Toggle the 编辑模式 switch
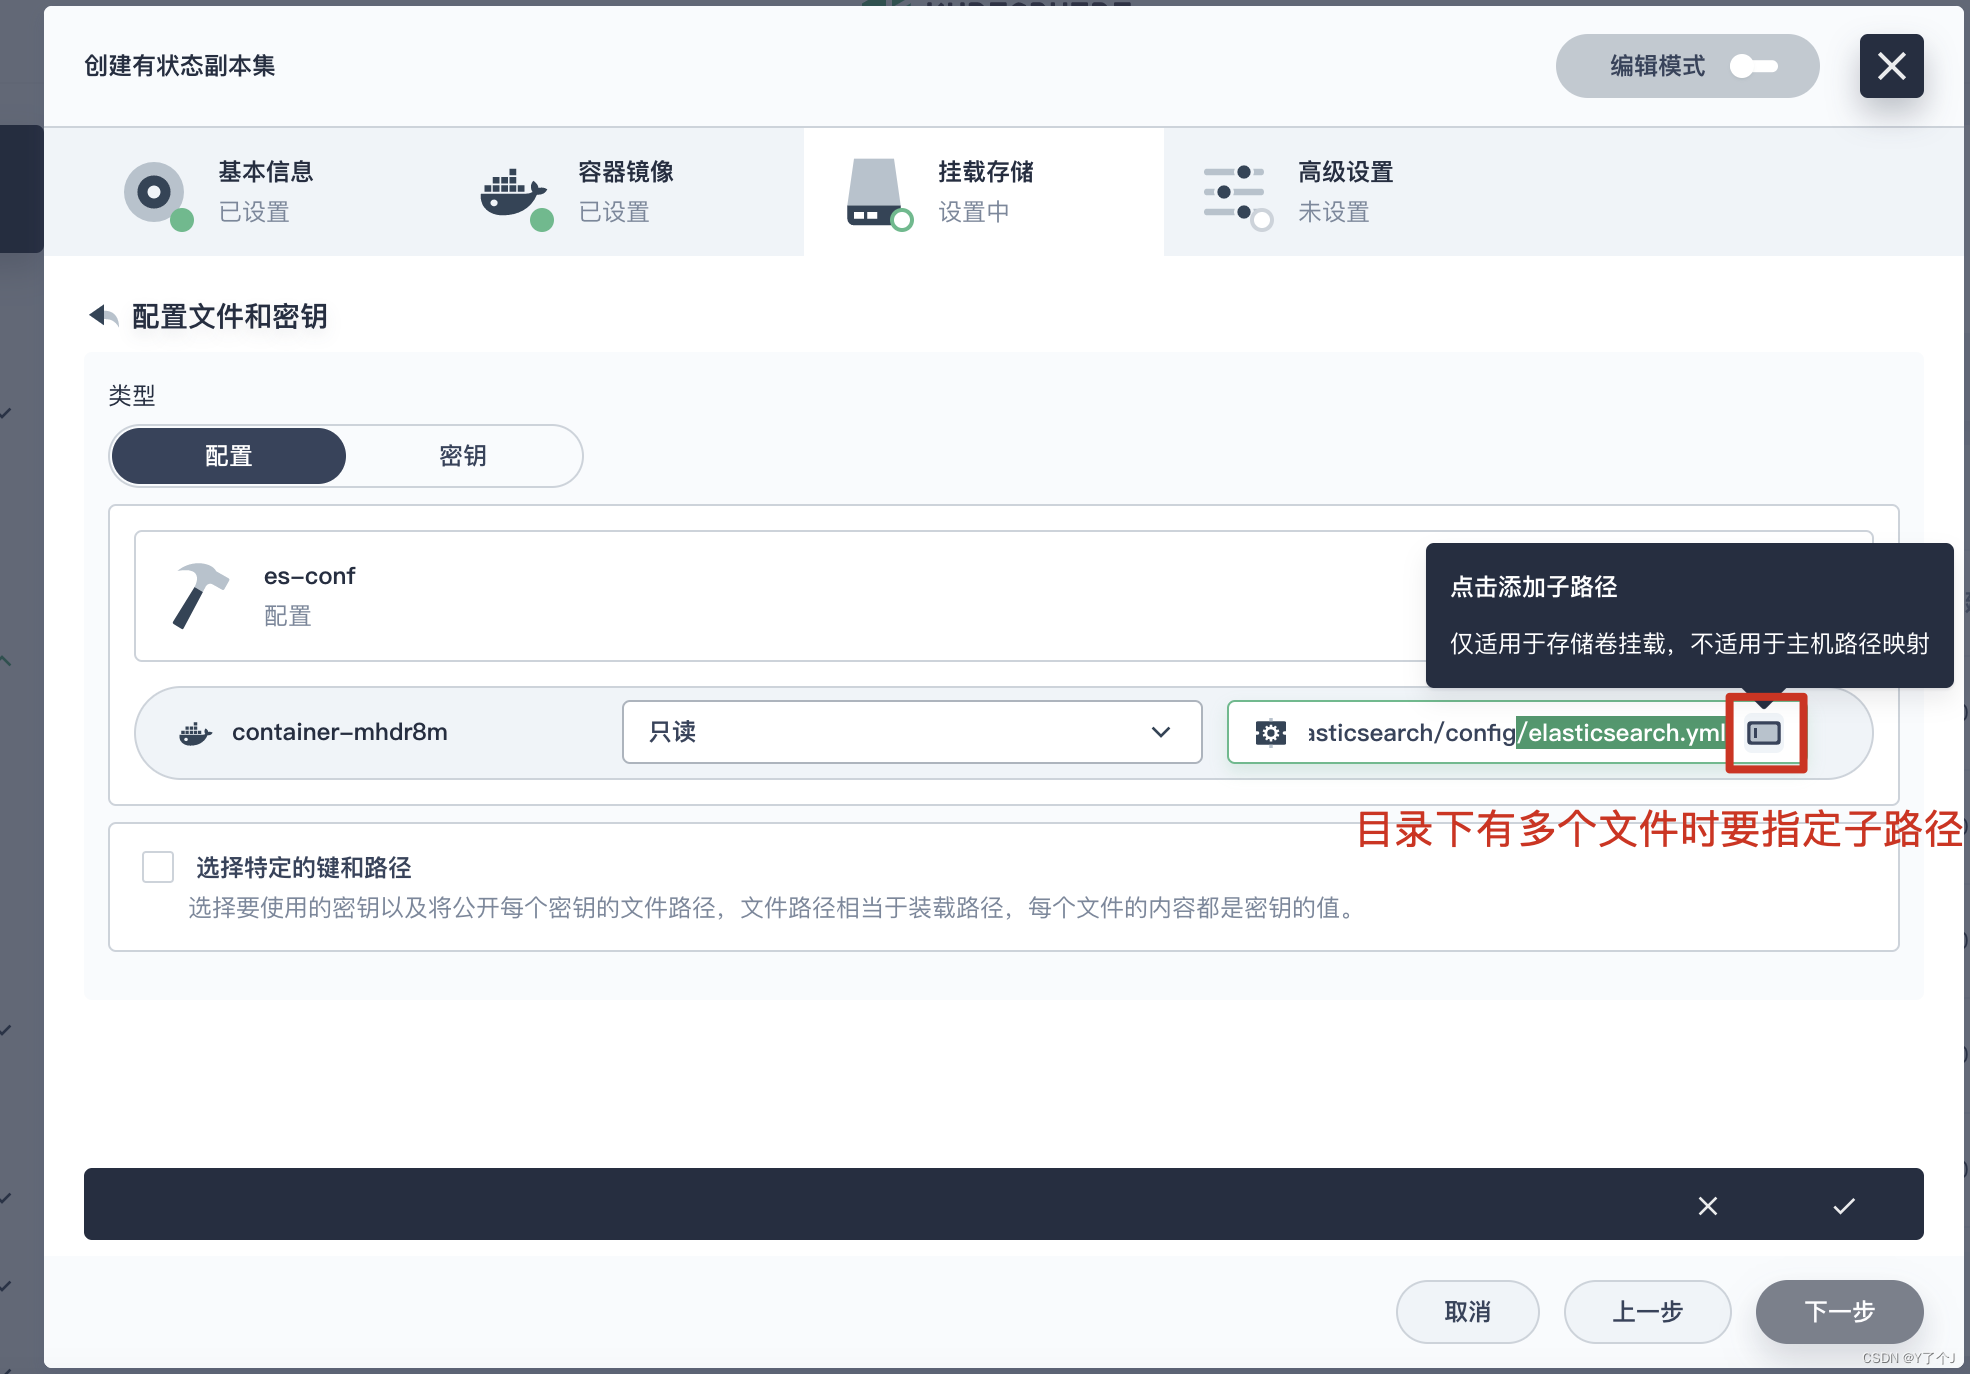1970x1374 pixels. pos(1754,66)
